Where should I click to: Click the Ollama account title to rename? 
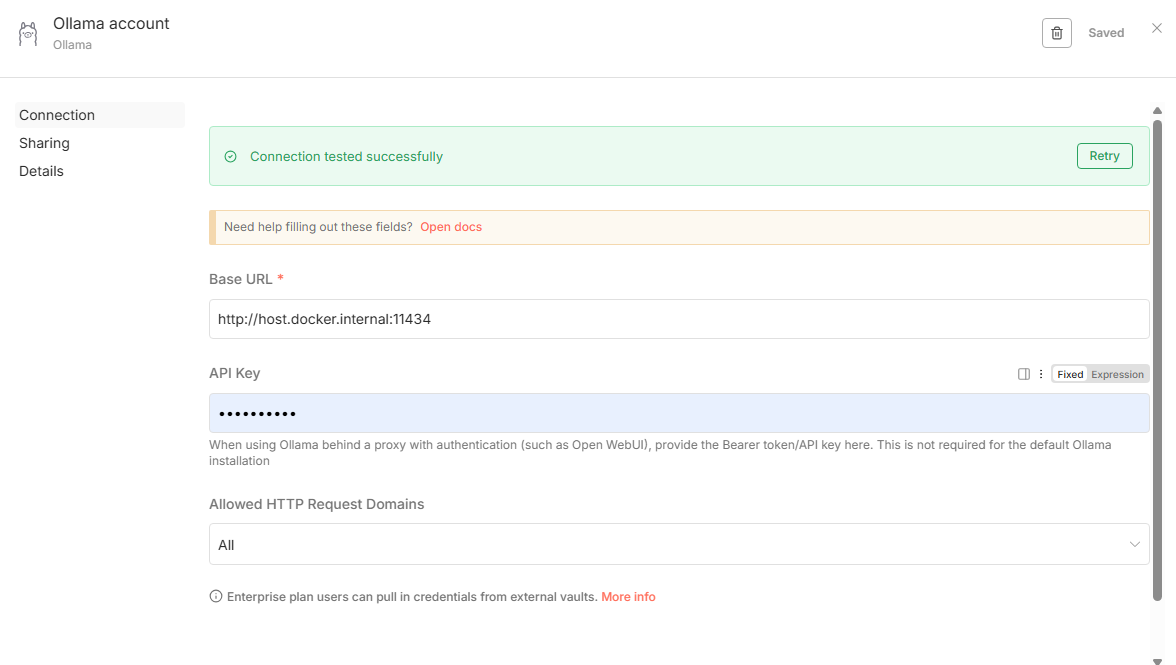[x=111, y=23]
